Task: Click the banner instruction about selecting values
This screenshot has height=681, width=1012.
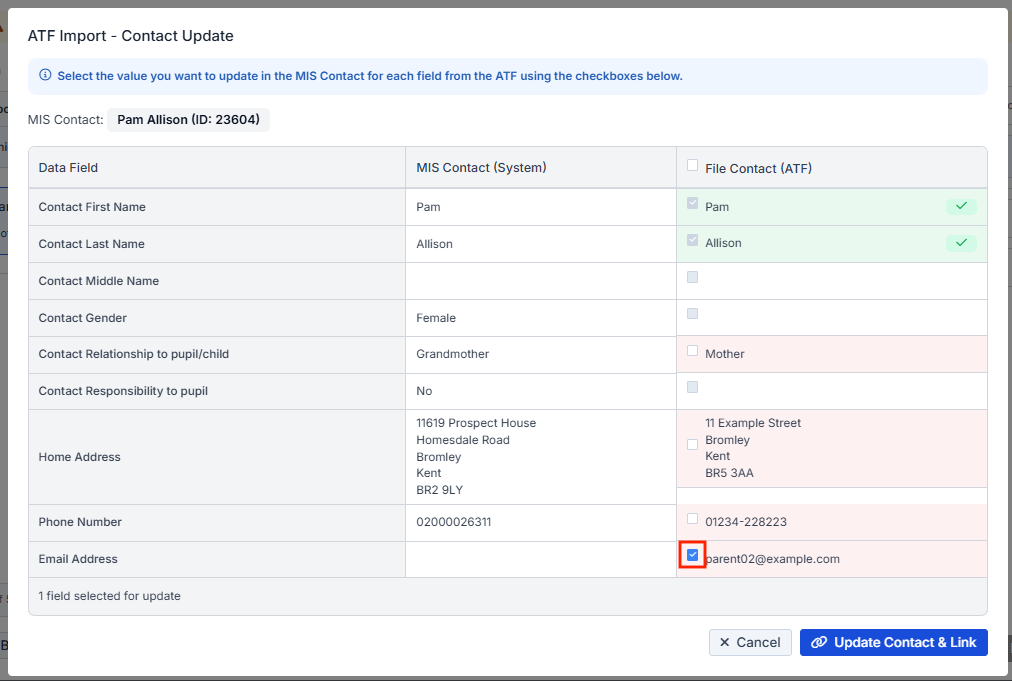Action: tap(370, 76)
